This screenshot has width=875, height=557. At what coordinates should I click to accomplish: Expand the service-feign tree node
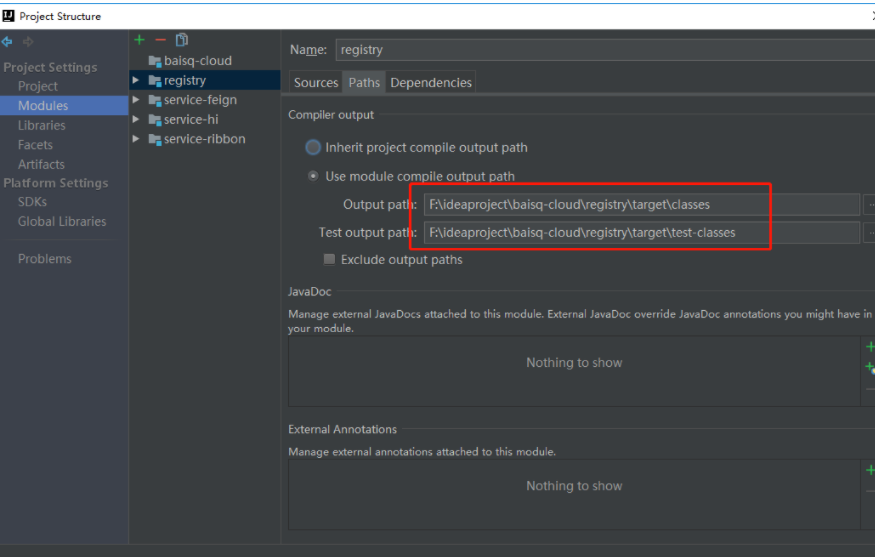coord(136,100)
